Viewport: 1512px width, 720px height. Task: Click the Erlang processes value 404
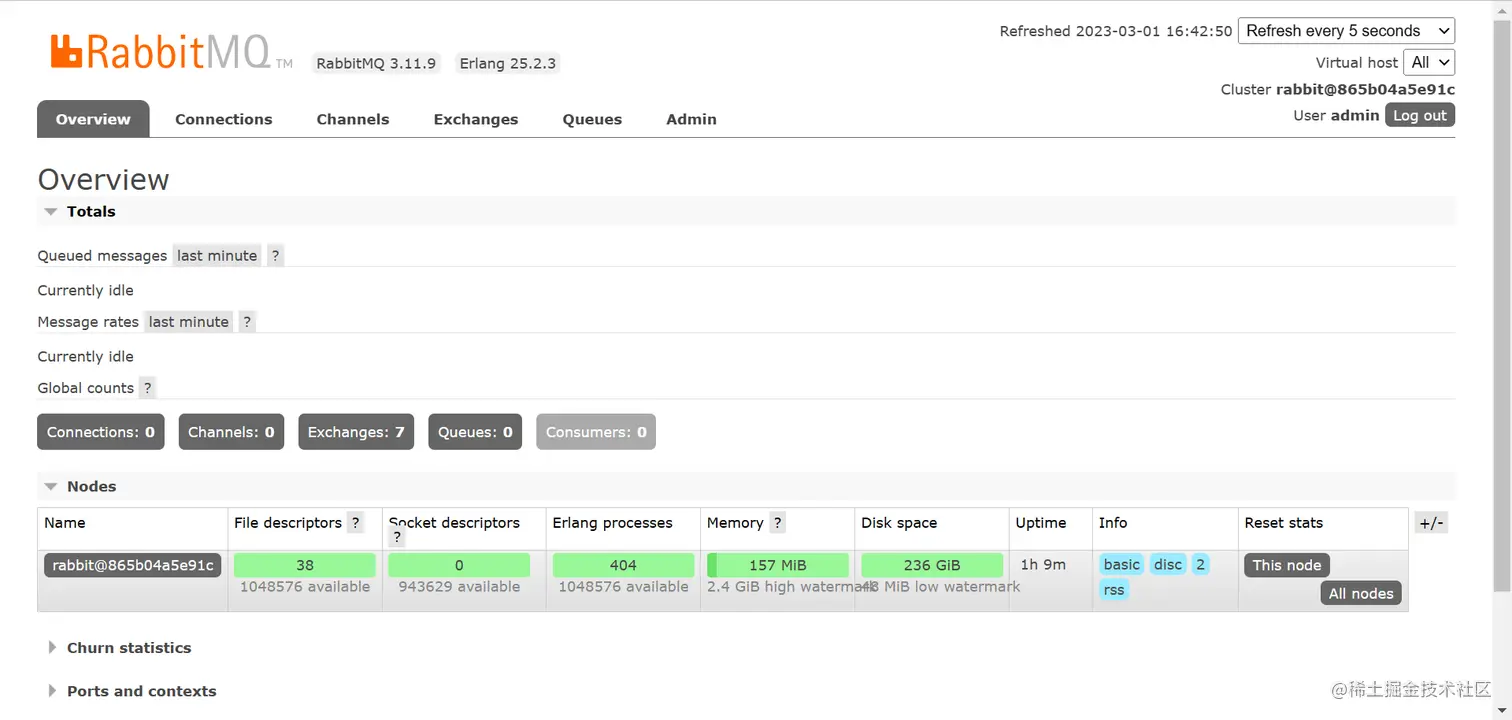coord(623,565)
